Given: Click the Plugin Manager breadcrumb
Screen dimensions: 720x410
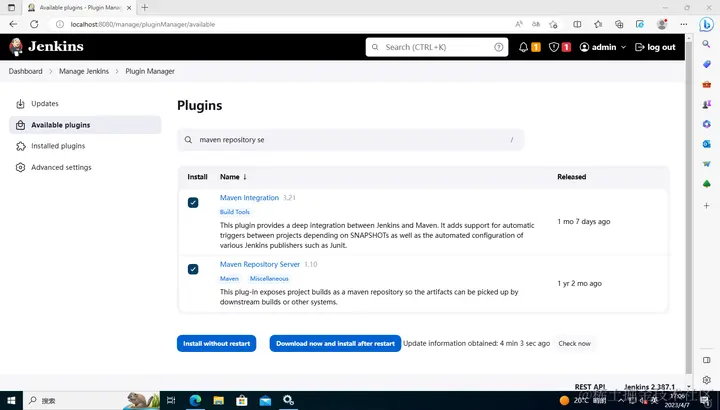Looking at the screenshot, I should click(x=150, y=71).
